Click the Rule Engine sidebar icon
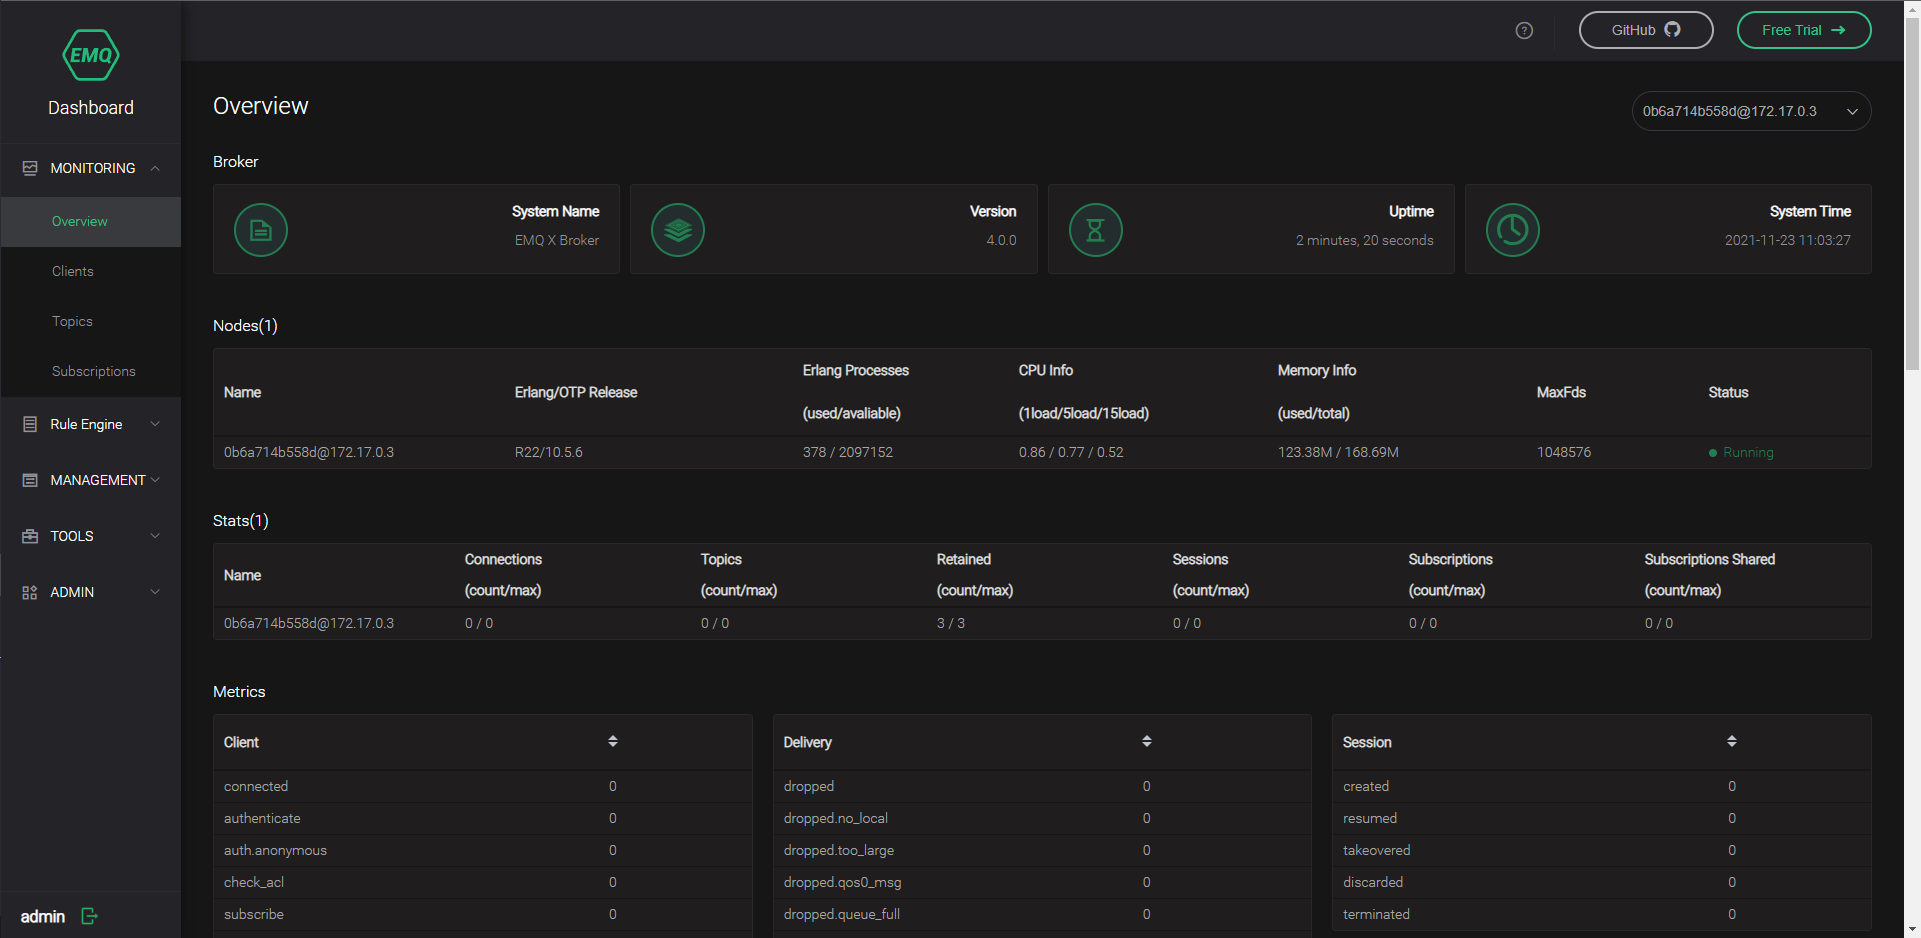This screenshot has height=938, width=1921. point(30,424)
